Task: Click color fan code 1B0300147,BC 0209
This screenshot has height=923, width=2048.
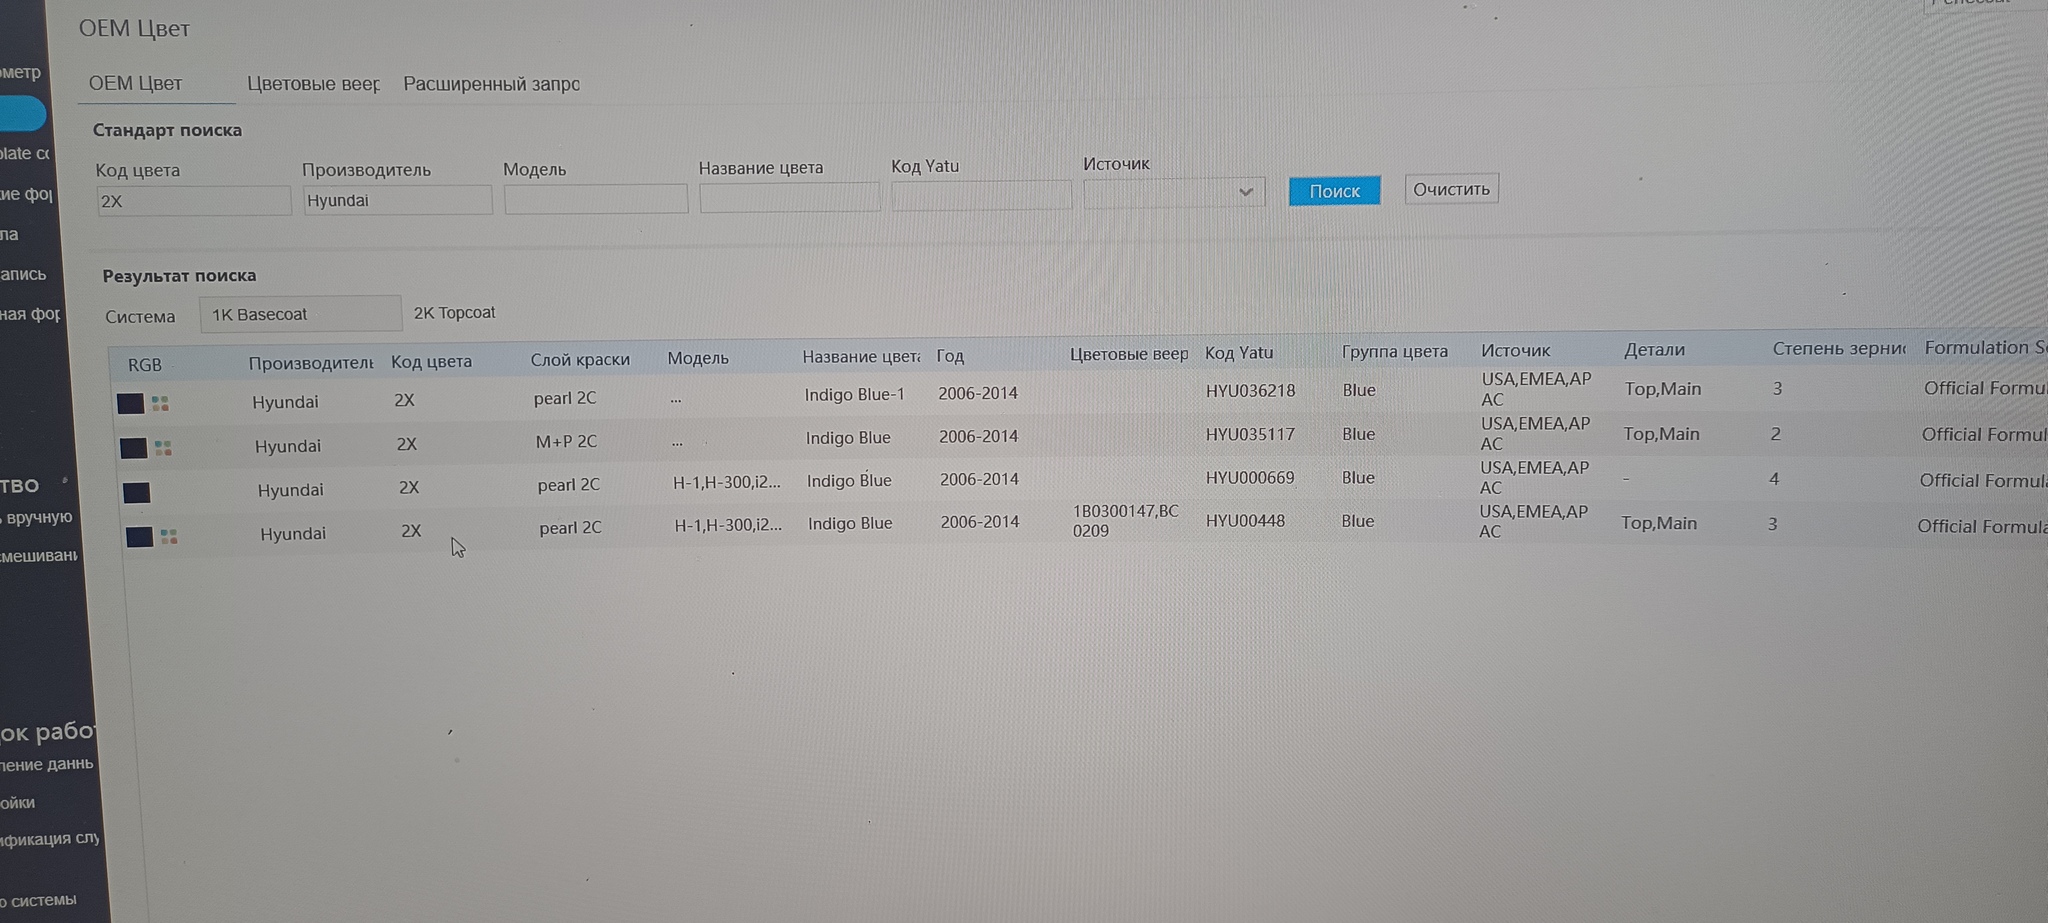Action: (x=1126, y=521)
